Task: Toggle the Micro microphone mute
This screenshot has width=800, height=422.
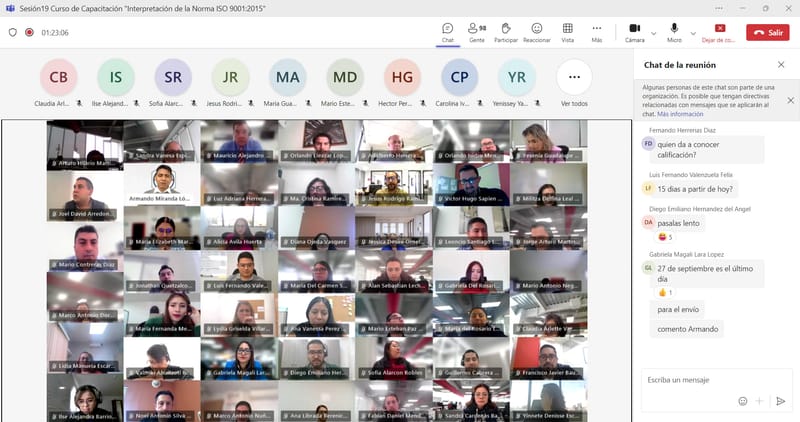Action: tap(674, 31)
